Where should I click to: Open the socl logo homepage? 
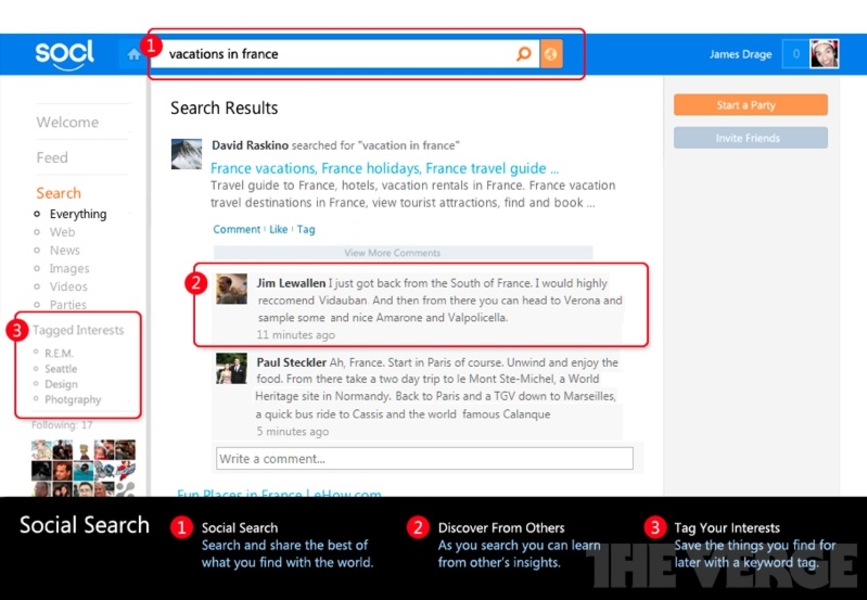64,53
